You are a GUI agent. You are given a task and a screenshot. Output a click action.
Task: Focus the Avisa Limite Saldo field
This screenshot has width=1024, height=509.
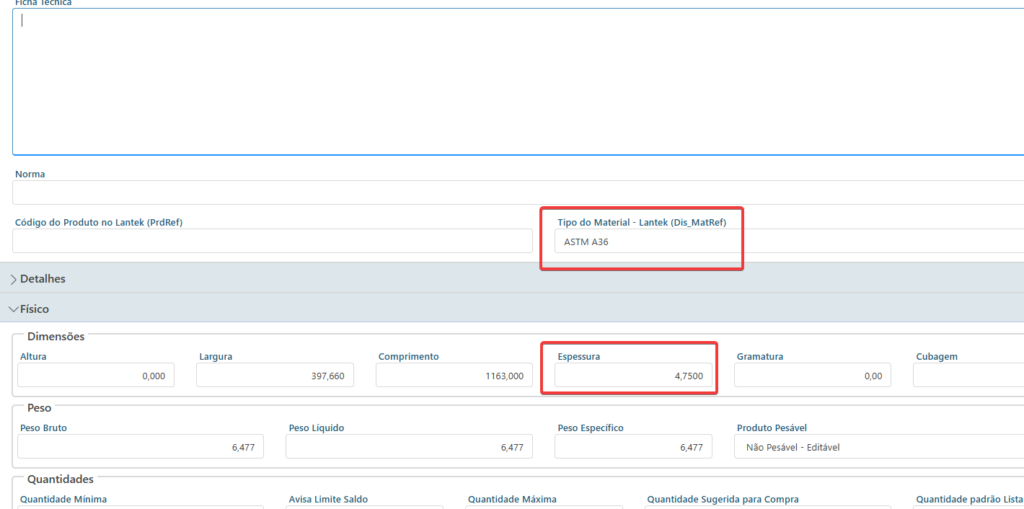tap(364, 506)
